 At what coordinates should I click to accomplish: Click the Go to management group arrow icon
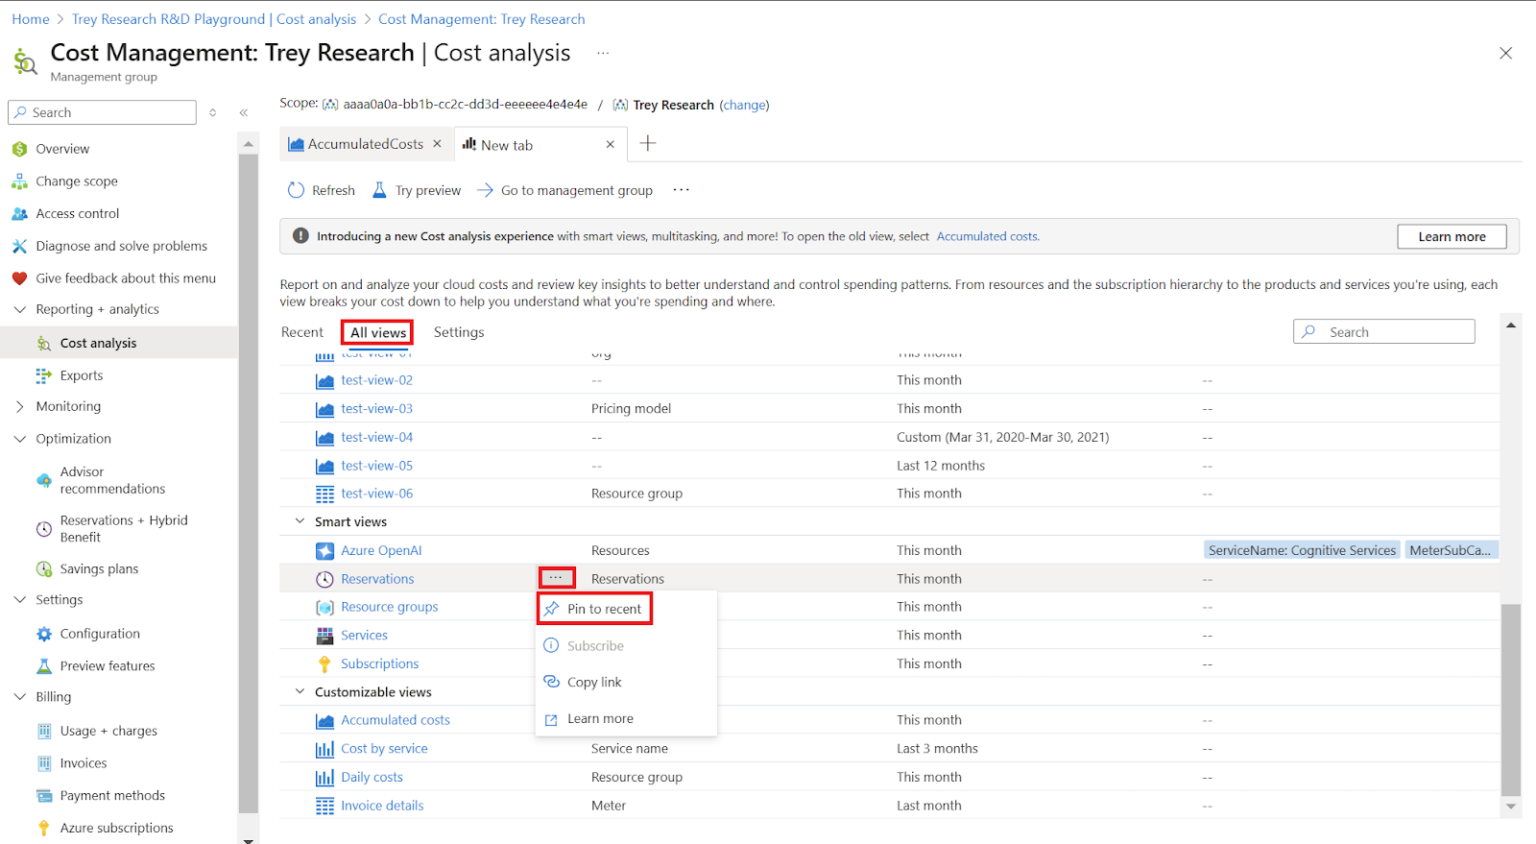click(x=486, y=190)
